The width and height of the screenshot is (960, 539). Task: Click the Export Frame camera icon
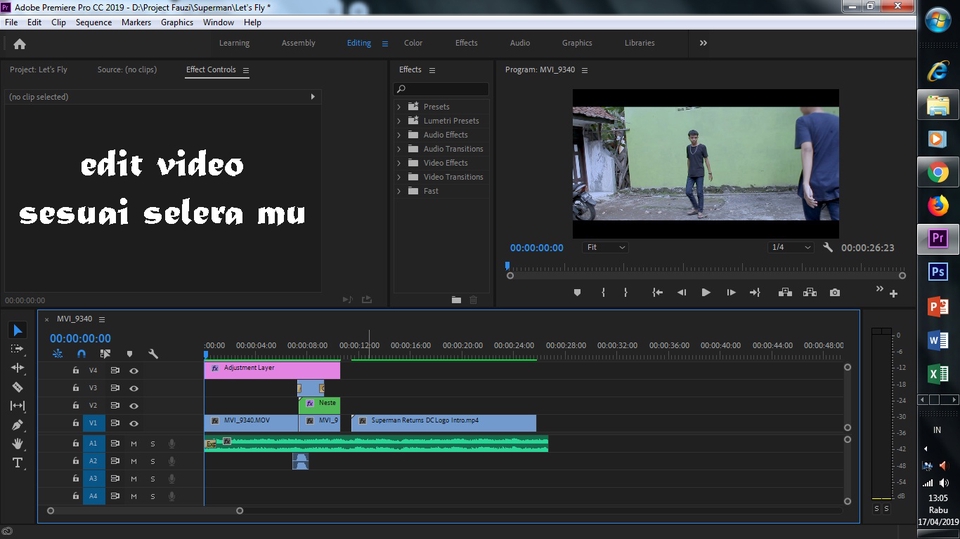[x=835, y=293]
